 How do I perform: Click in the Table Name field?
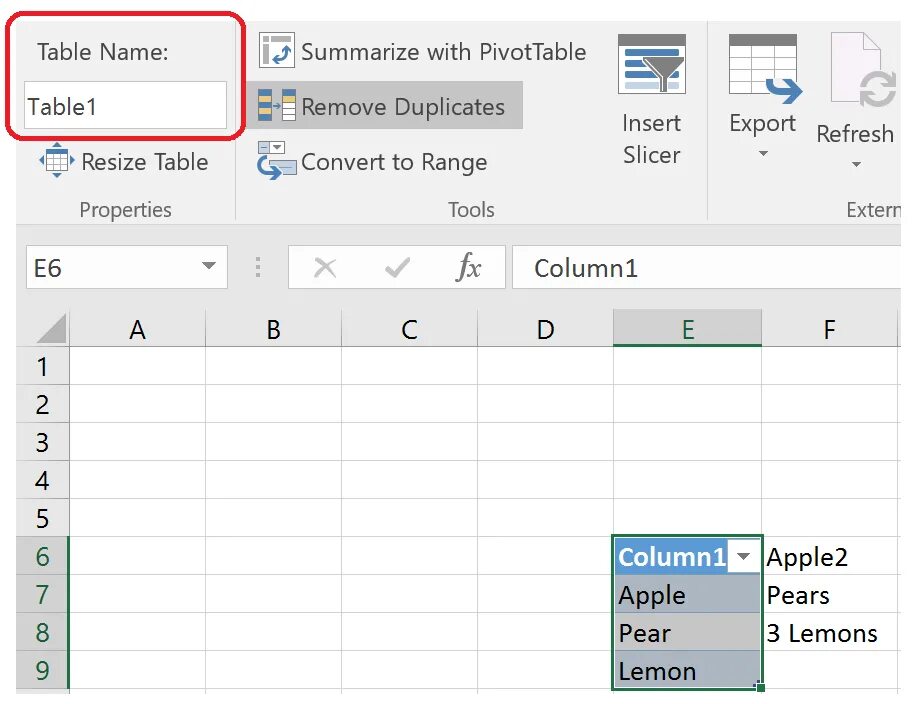[x=125, y=106]
